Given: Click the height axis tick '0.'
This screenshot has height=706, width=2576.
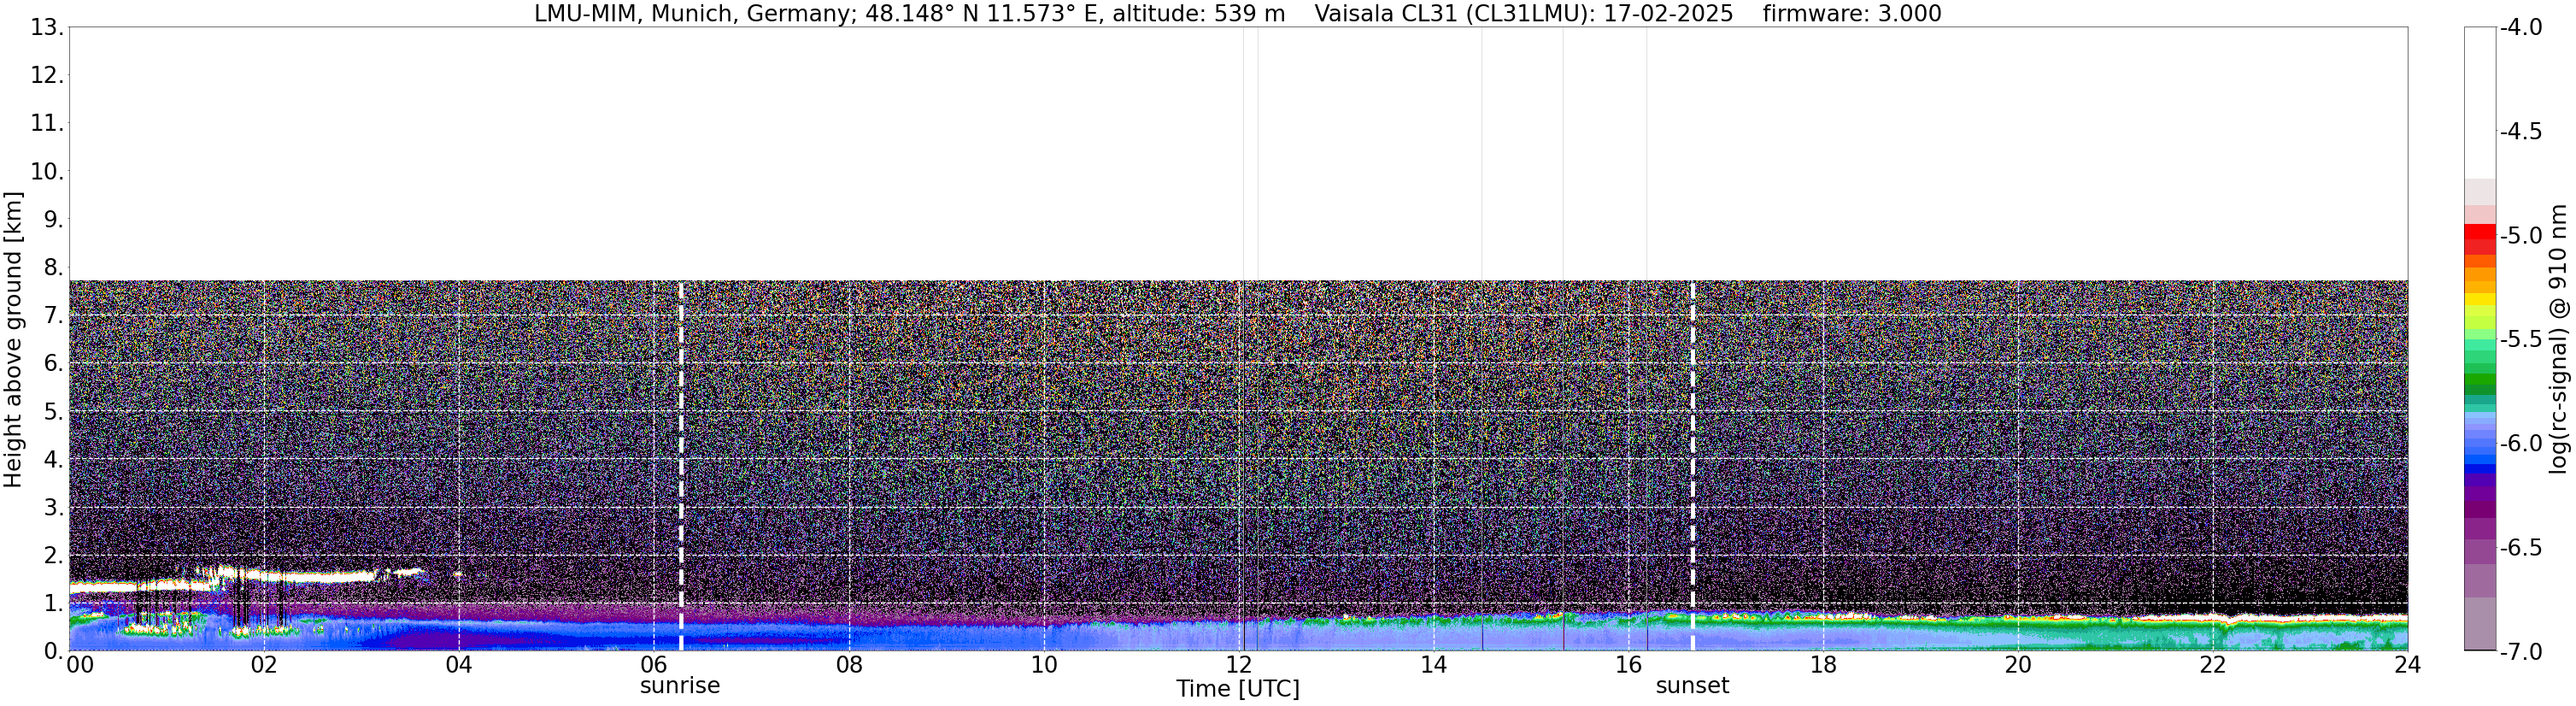Looking at the screenshot, I should pyautogui.click(x=53, y=652).
